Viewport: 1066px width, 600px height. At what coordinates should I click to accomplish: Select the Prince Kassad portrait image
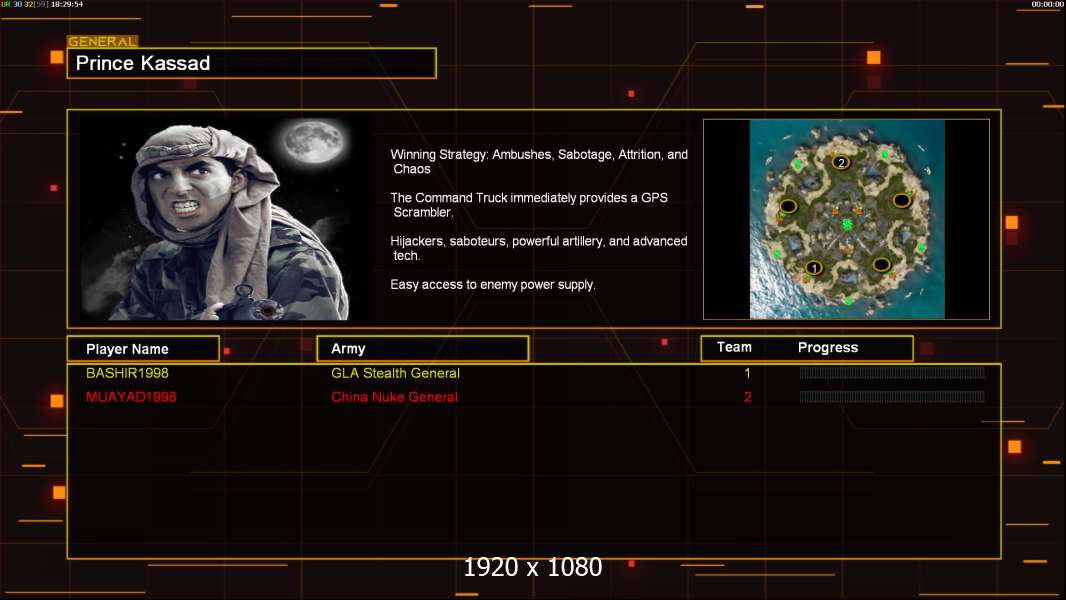(x=225, y=219)
